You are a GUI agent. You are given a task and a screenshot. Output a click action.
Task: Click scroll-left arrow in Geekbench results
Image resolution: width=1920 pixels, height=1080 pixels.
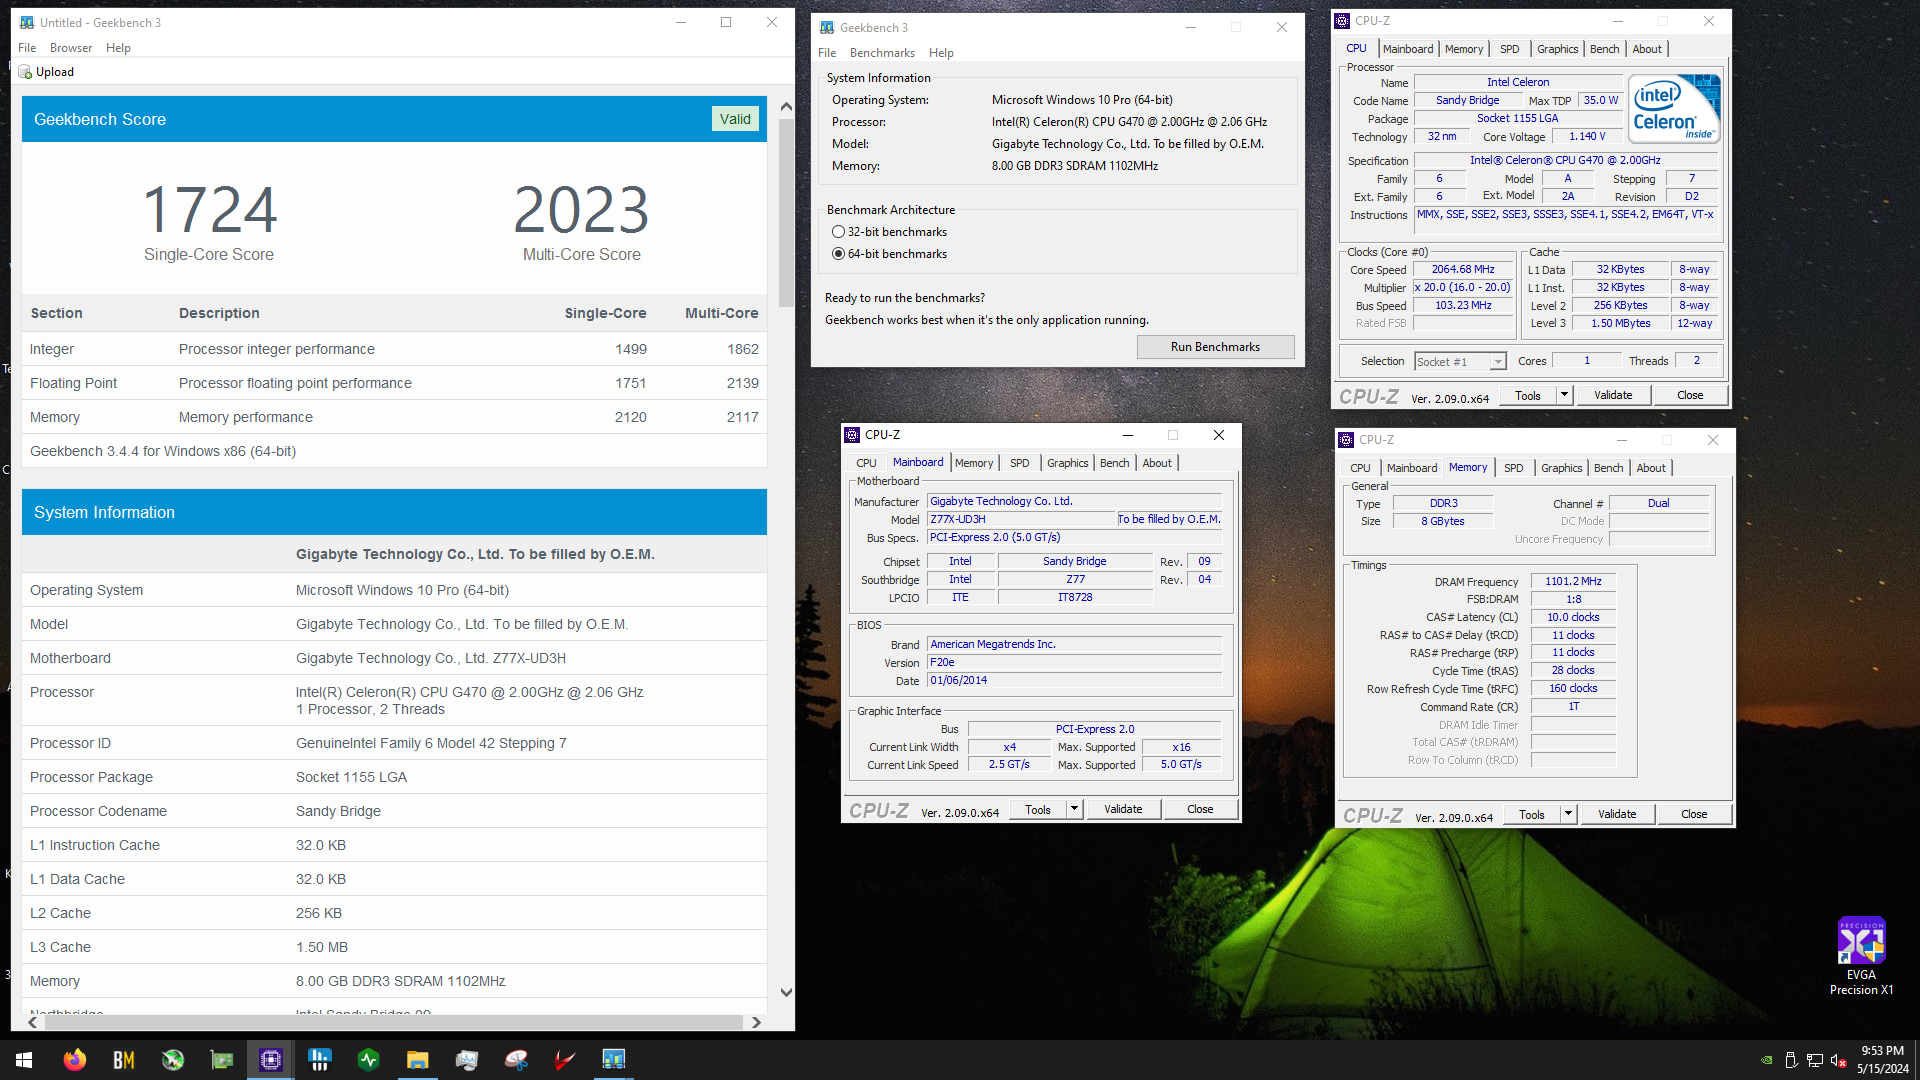pyautogui.click(x=33, y=1022)
